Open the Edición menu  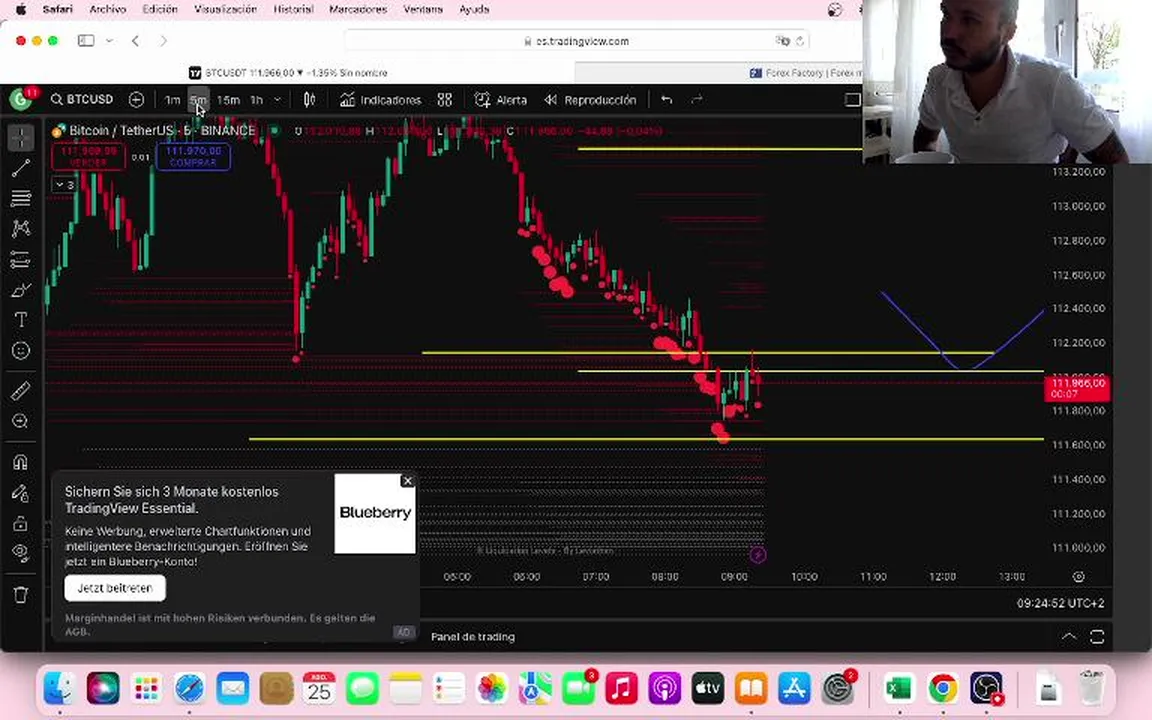point(159,10)
